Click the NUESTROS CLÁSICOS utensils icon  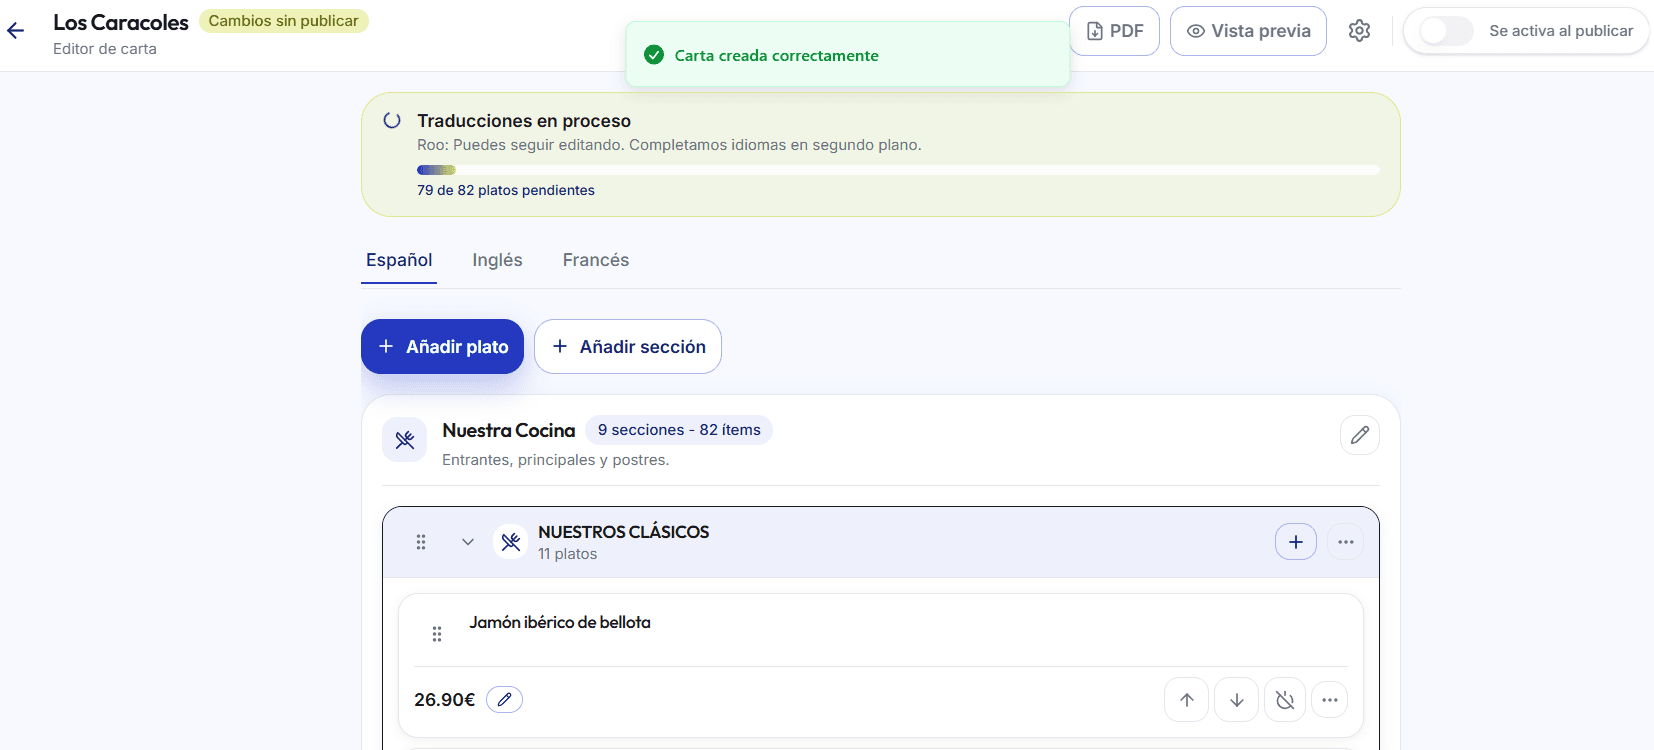click(511, 542)
